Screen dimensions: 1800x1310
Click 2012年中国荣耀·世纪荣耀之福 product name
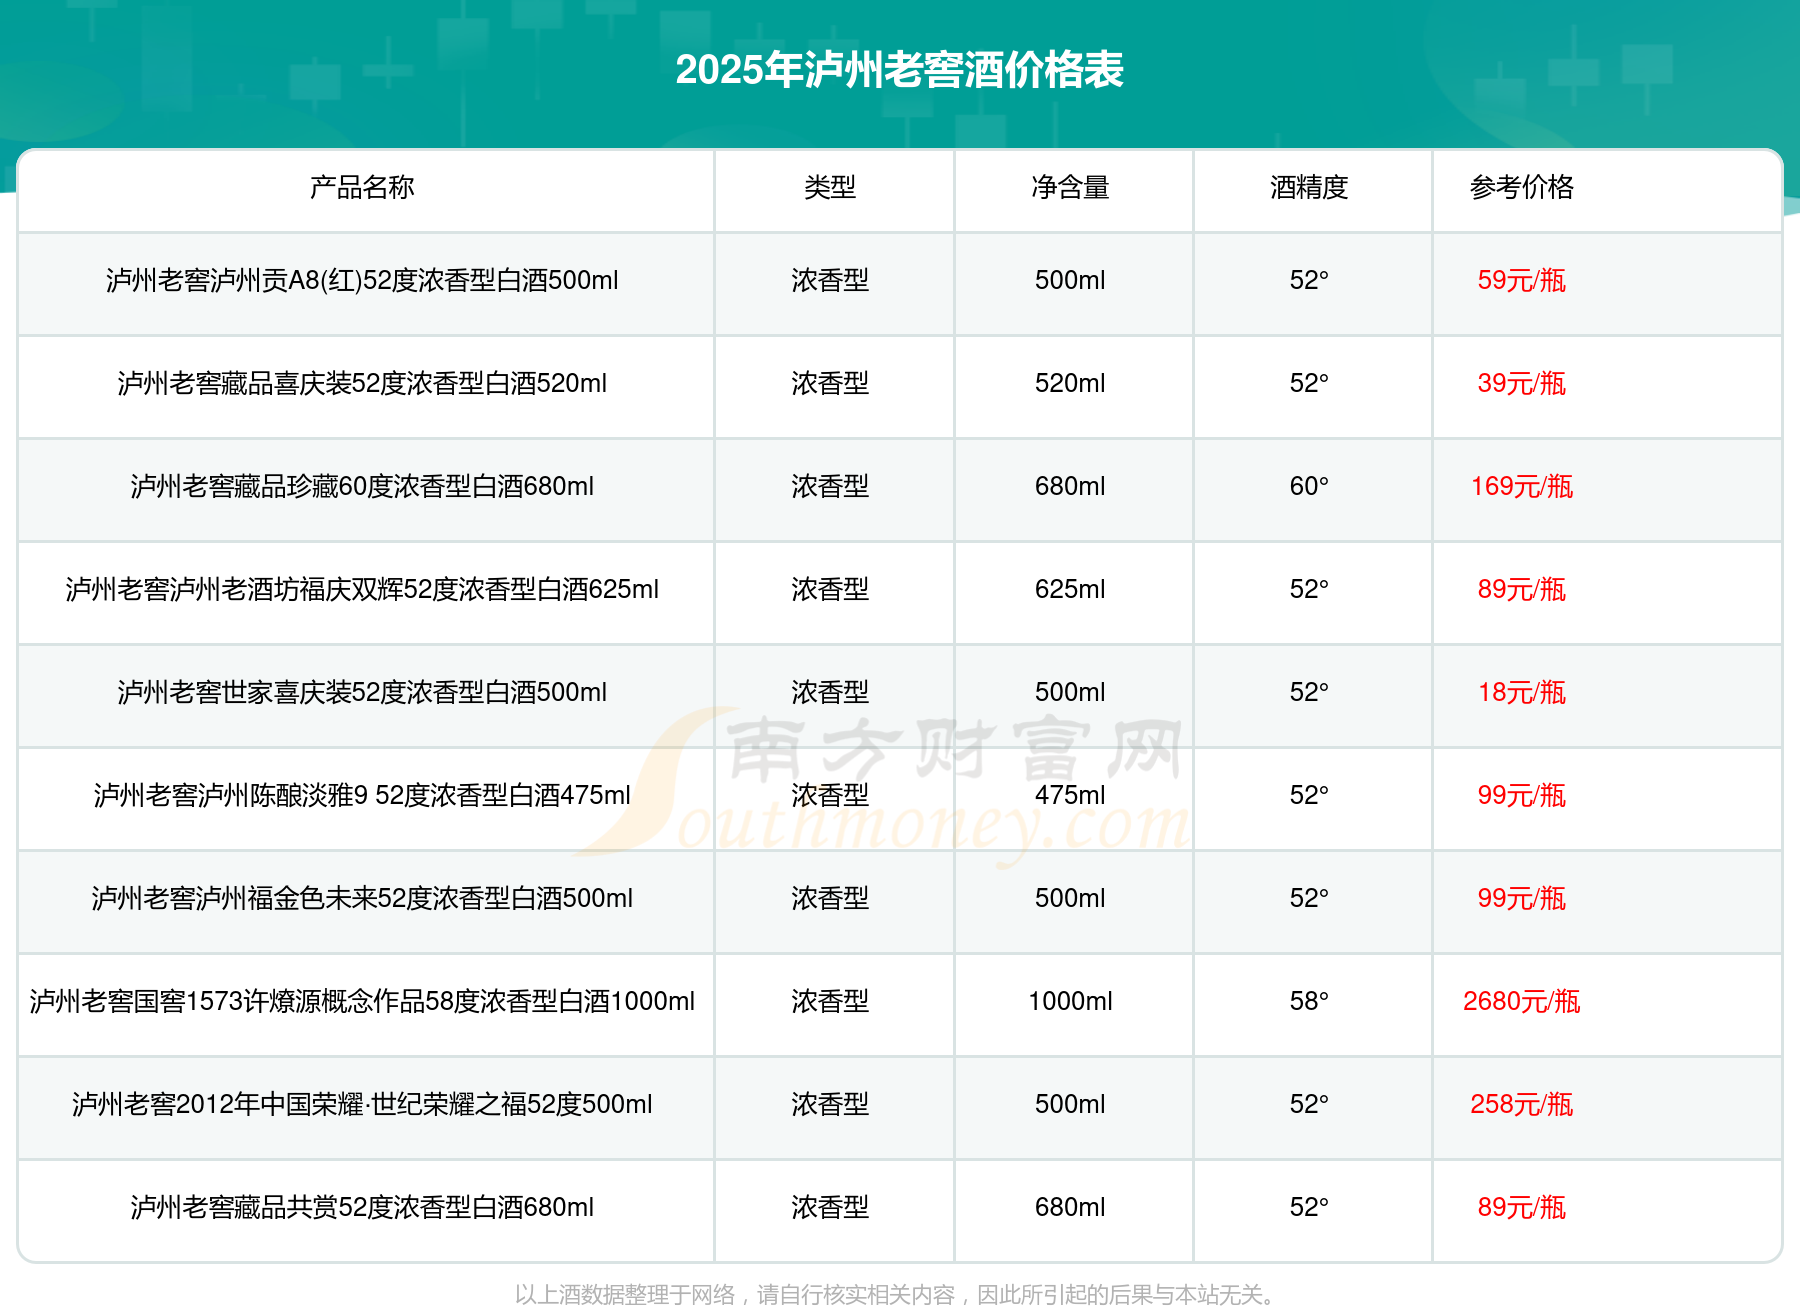[x=362, y=1104]
